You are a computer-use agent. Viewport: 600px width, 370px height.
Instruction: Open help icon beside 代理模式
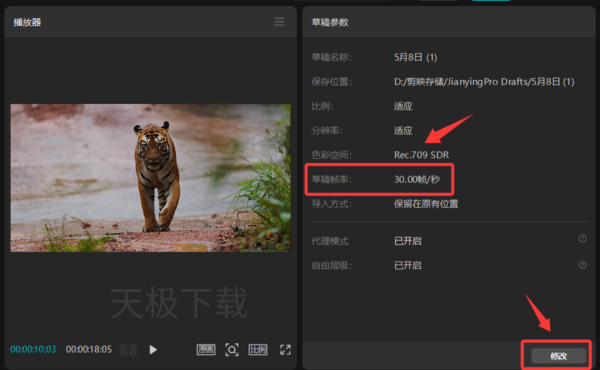[582, 238]
